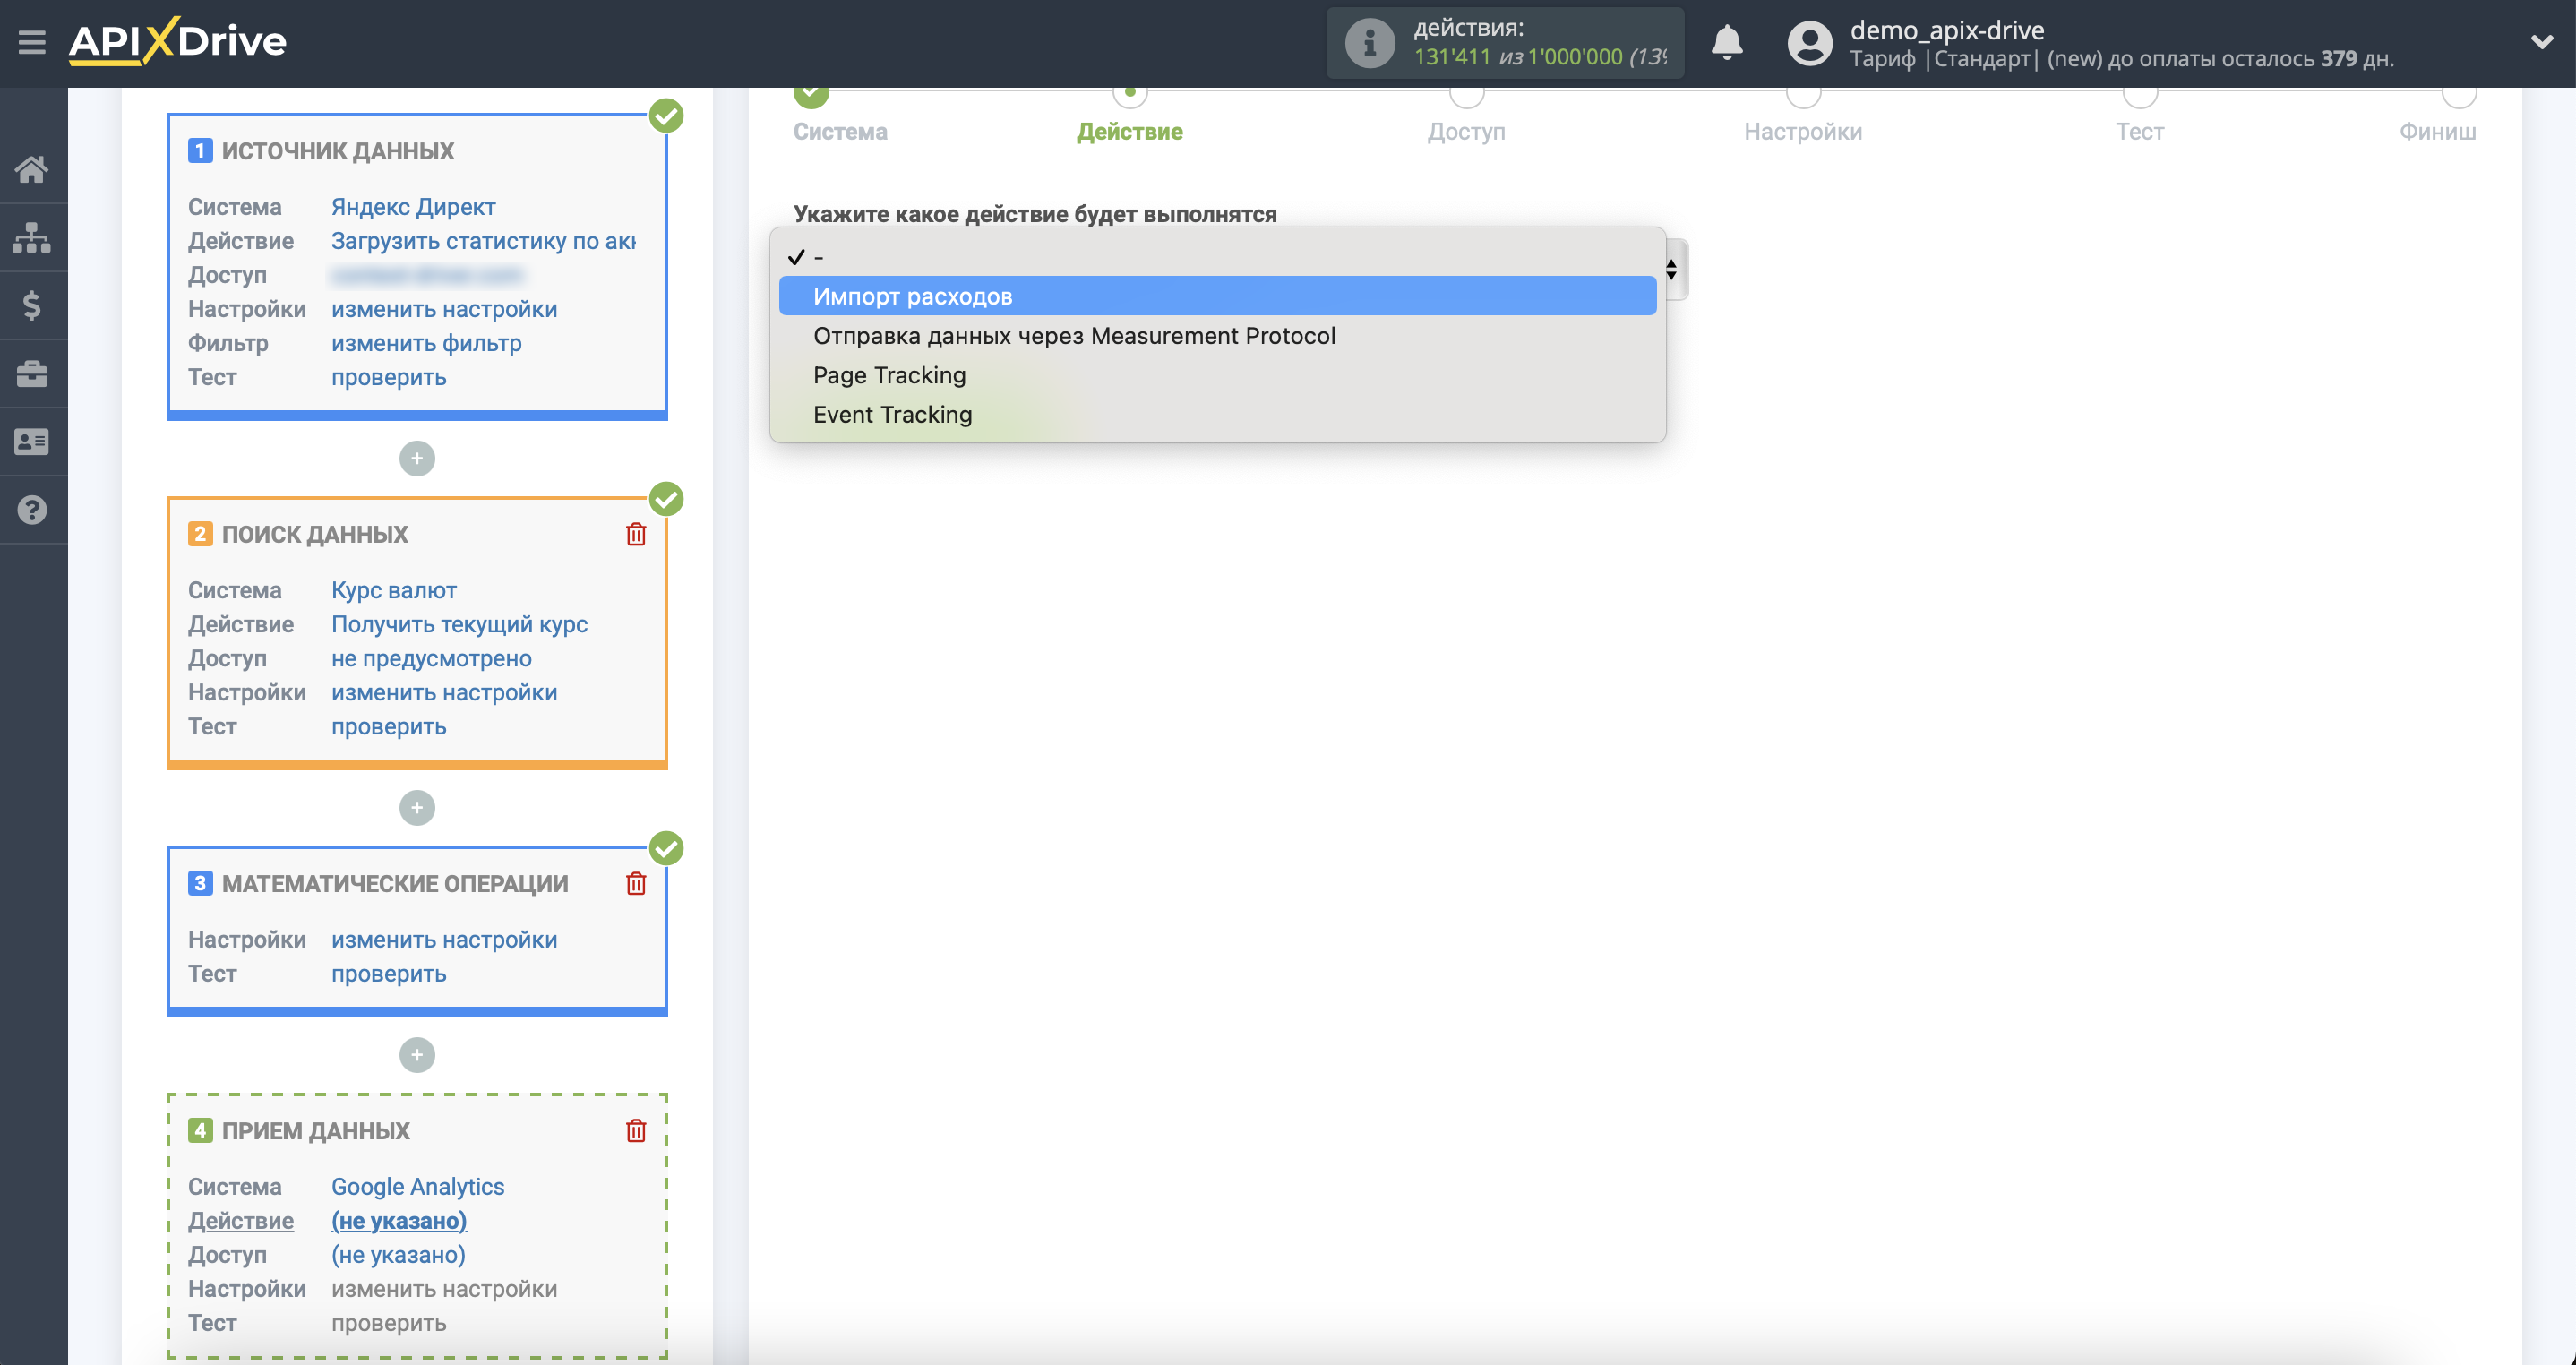Open the connections sitemap sidebar icon
This screenshot has height=1365, width=2576.
[x=32, y=237]
